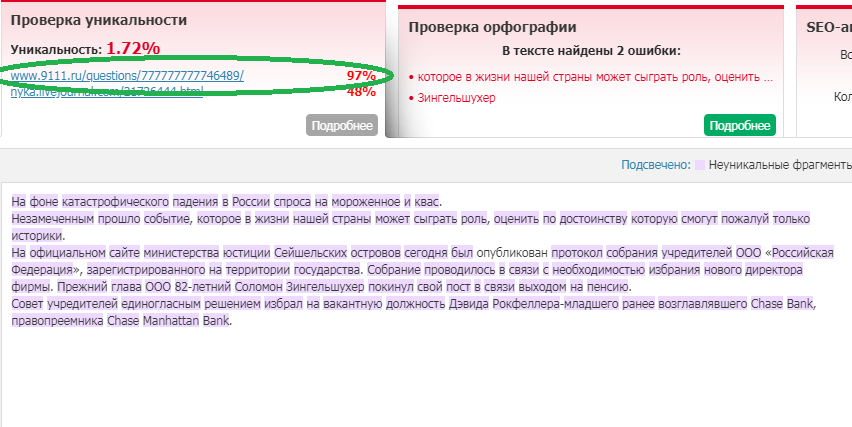Click the Проверка уникальности panel heading
The width and height of the screenshot is (852, 427).
(x=99, y=20)
